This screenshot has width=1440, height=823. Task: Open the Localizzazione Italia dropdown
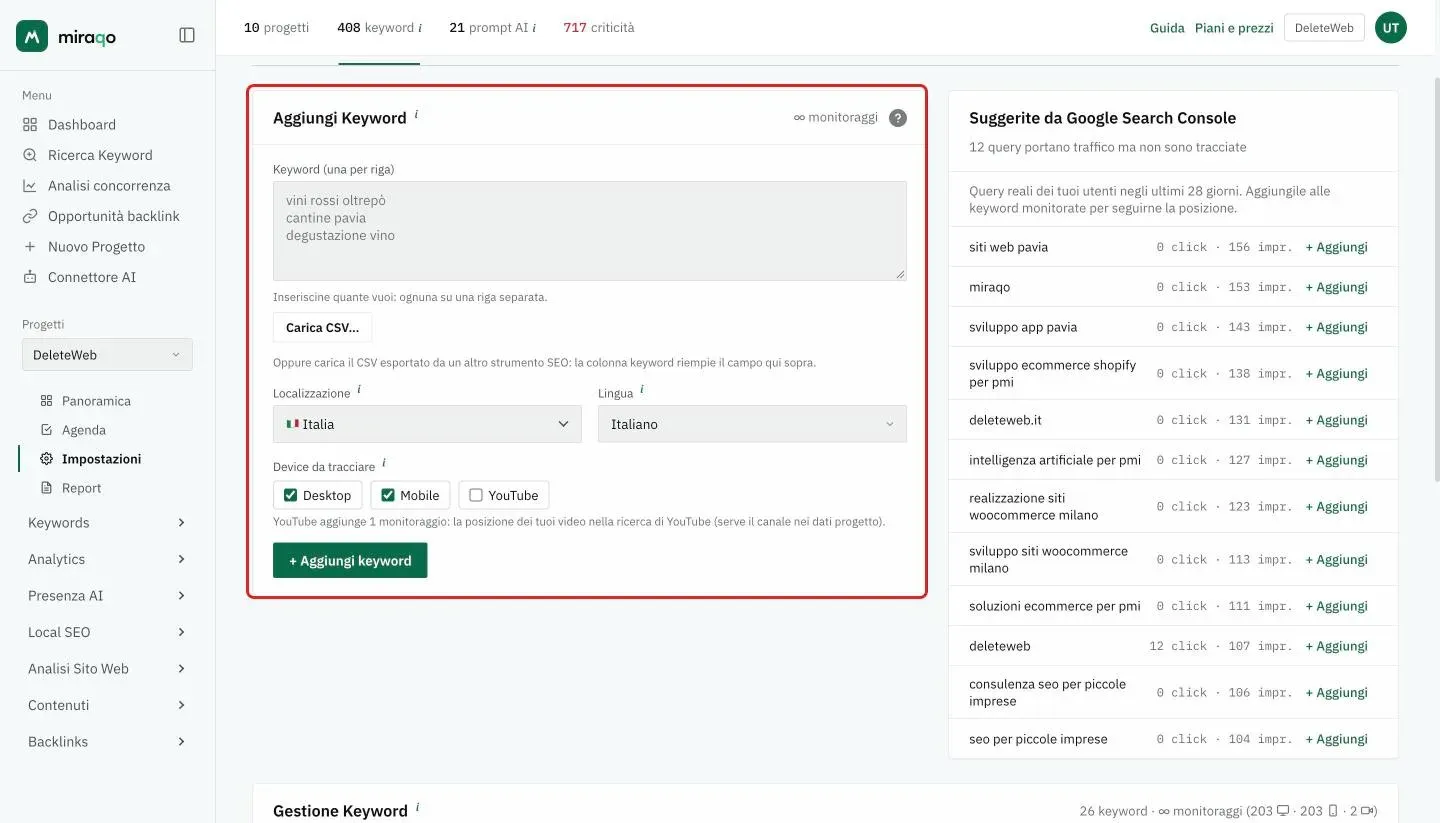click(x=427, y=424)
